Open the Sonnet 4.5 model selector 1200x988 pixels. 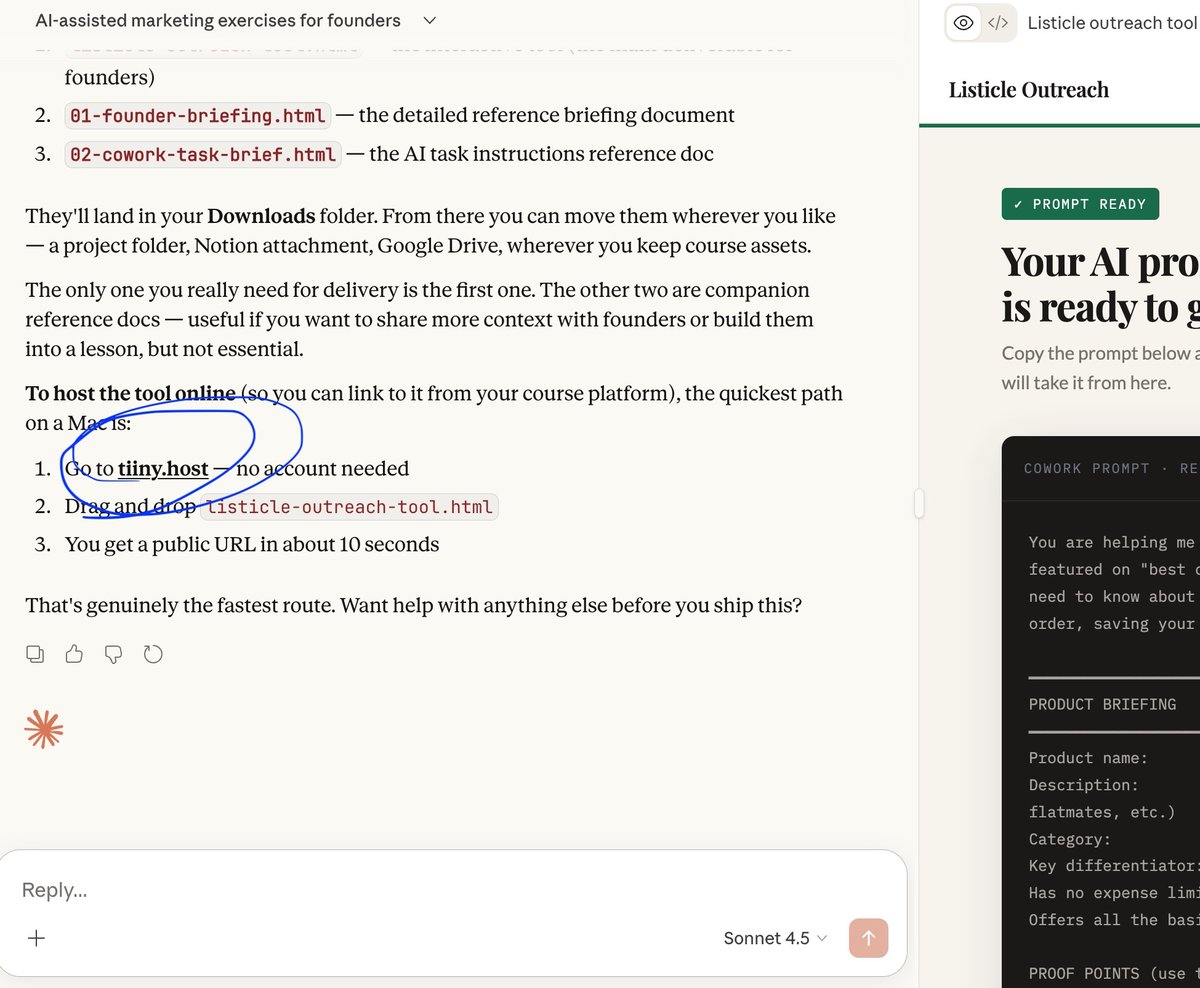coord(775,938)
